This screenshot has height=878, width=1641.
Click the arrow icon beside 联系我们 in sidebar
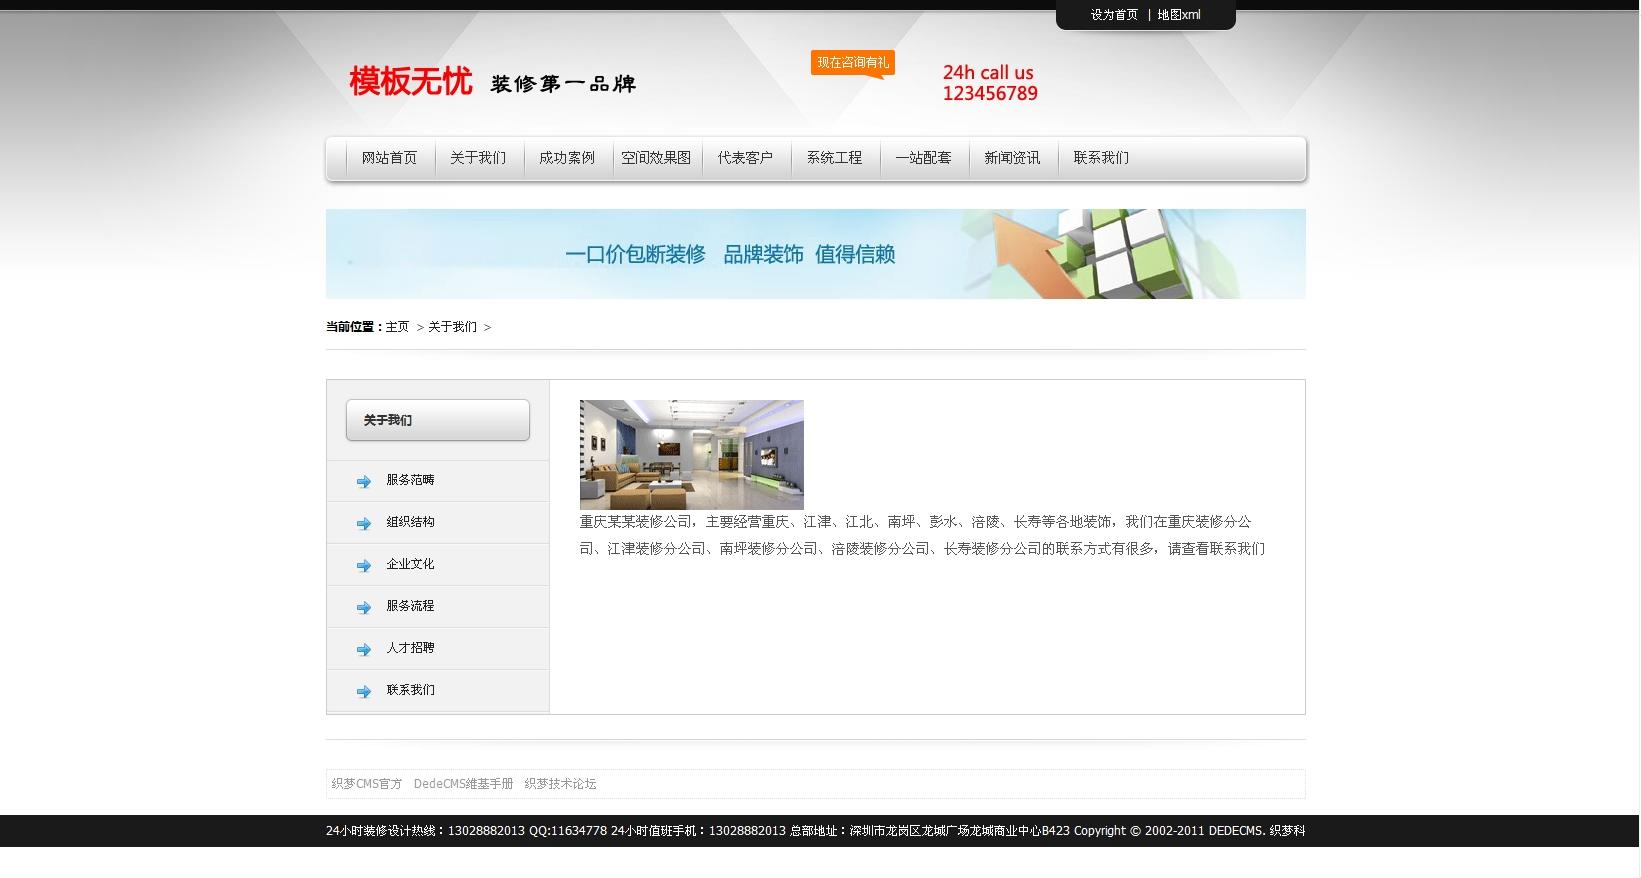click(x=364, y=691)
